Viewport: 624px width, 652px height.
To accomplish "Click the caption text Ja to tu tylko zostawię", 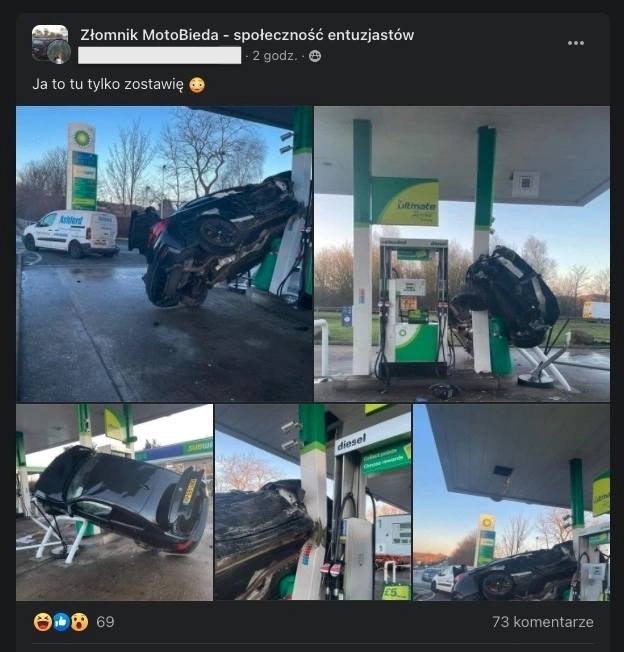I will tap(108, 84).
